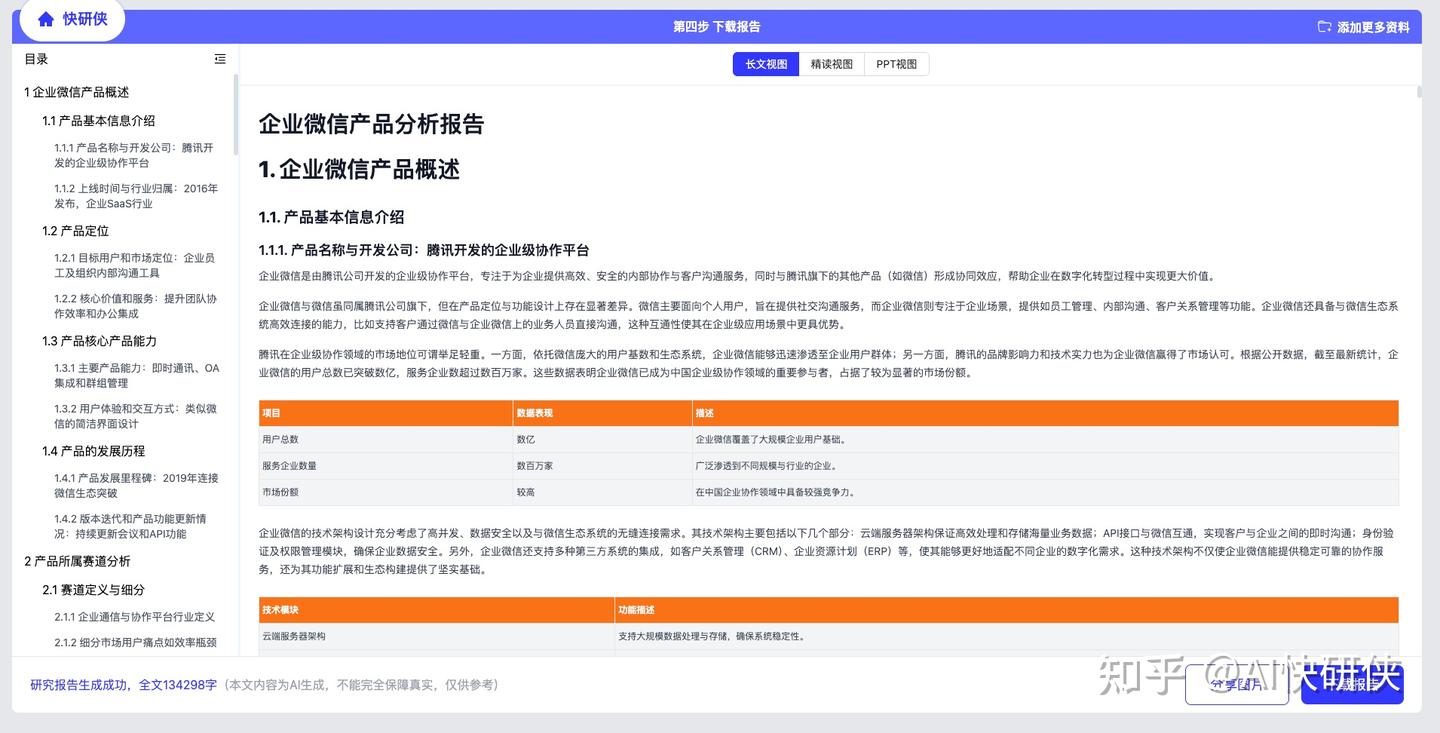Click the 数亿 table cell

(x=603, y=439)
